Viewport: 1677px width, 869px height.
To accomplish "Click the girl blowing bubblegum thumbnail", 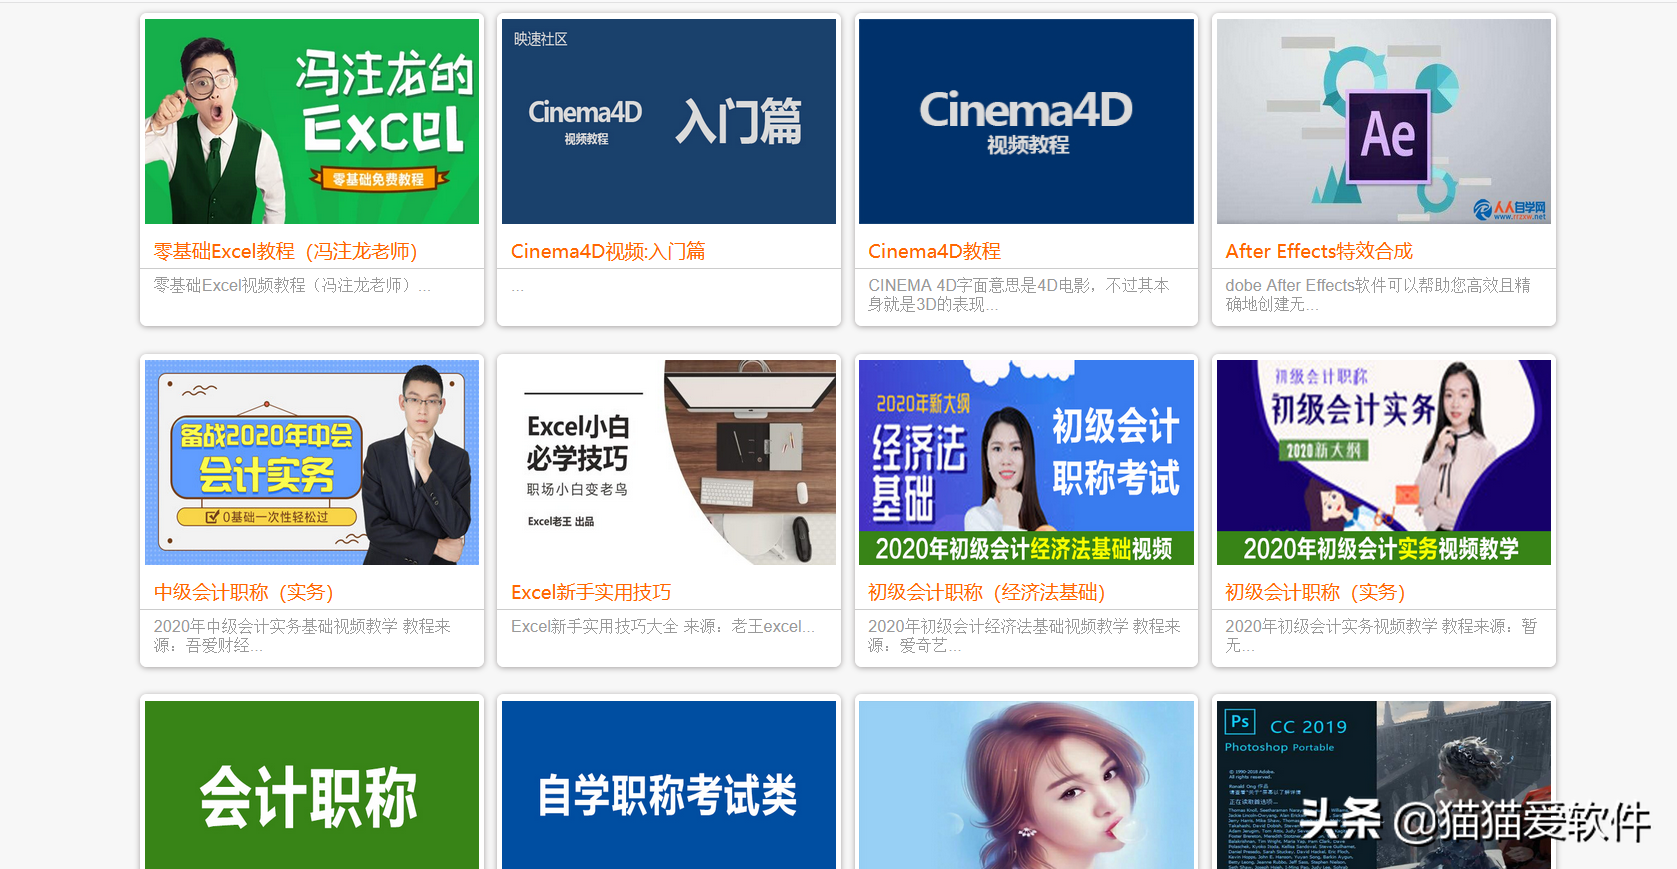I will point(1026,785).
